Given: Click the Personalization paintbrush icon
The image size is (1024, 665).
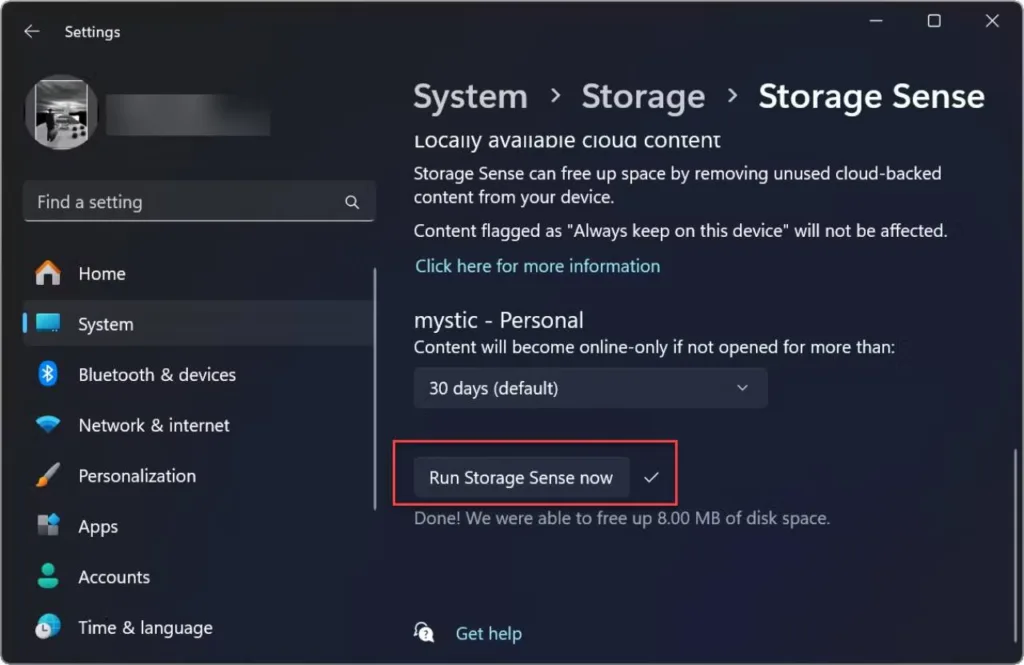Looking at the screenshot, I should 48,476.
